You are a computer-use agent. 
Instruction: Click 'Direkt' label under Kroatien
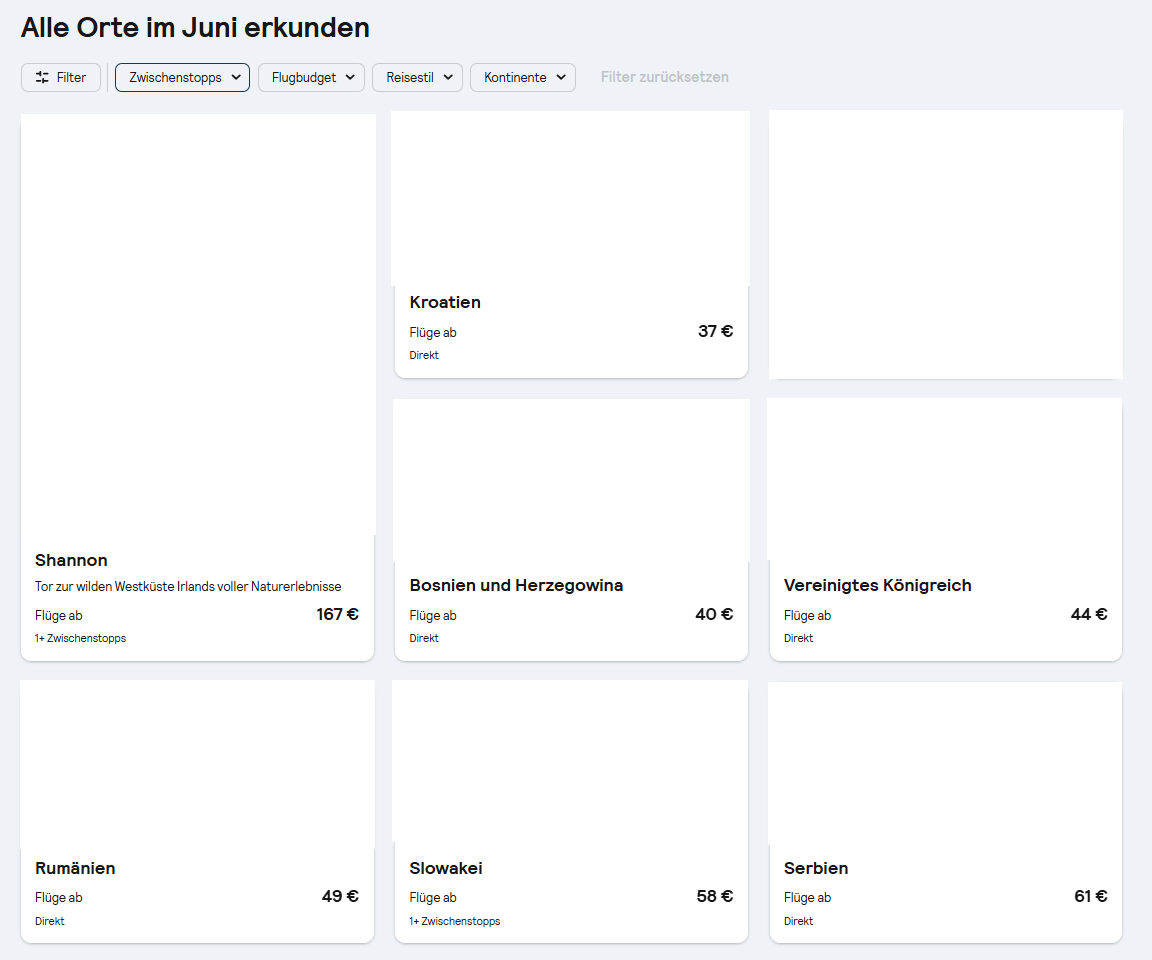(x=424, y=356)
